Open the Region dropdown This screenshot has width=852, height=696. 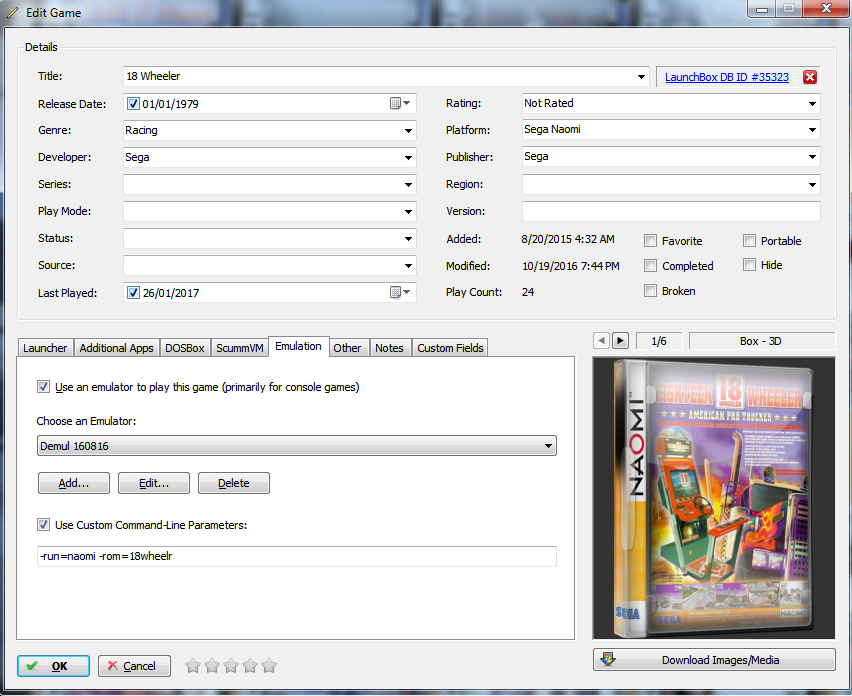click(812, 185)
